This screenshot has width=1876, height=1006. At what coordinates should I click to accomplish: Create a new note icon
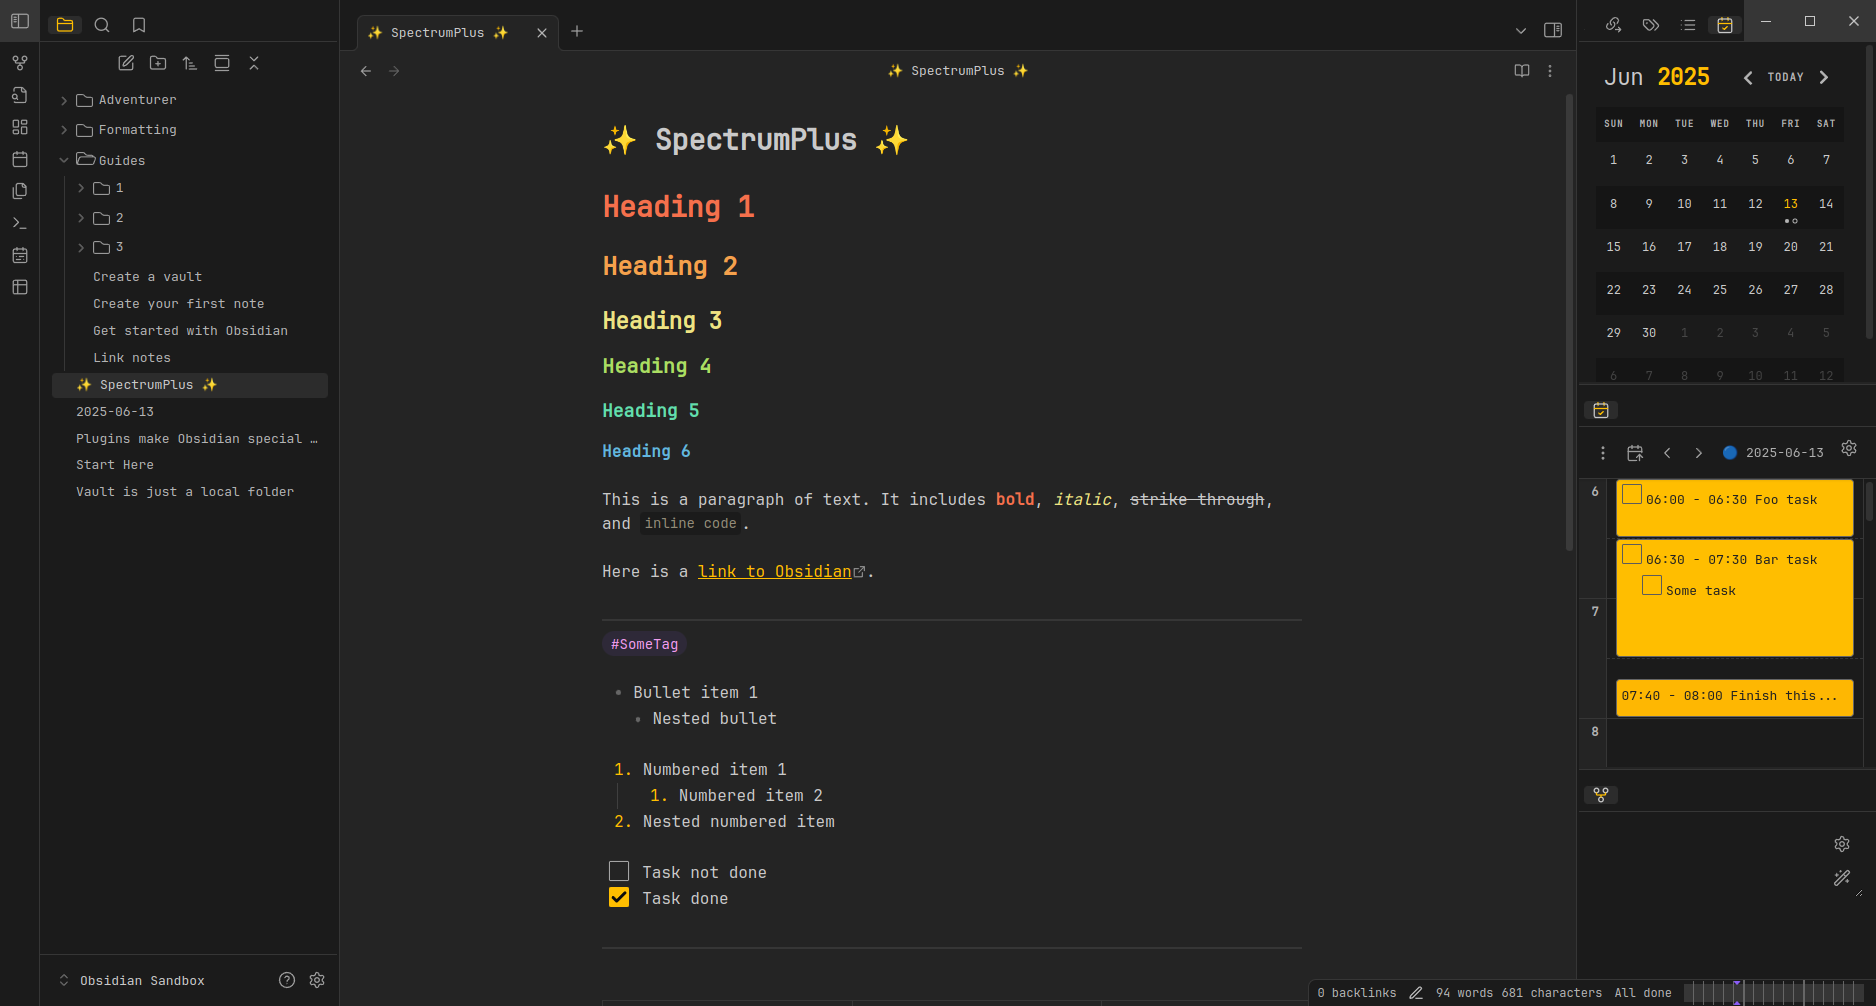(126, 63)
